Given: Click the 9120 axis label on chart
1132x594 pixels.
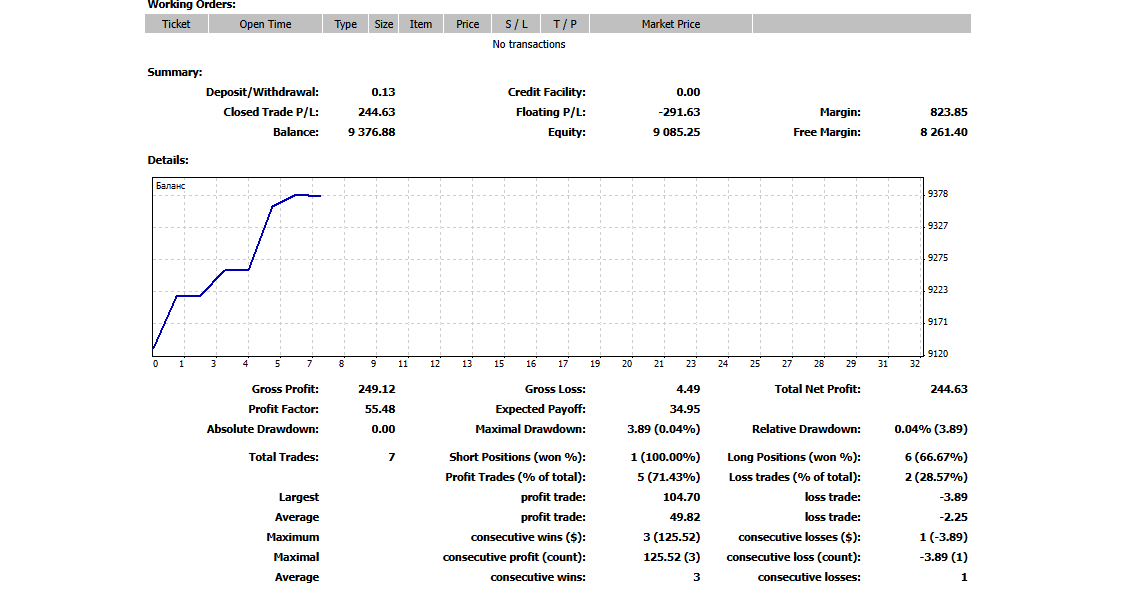Looking at the screenshot, I should (x=938, y=354).
